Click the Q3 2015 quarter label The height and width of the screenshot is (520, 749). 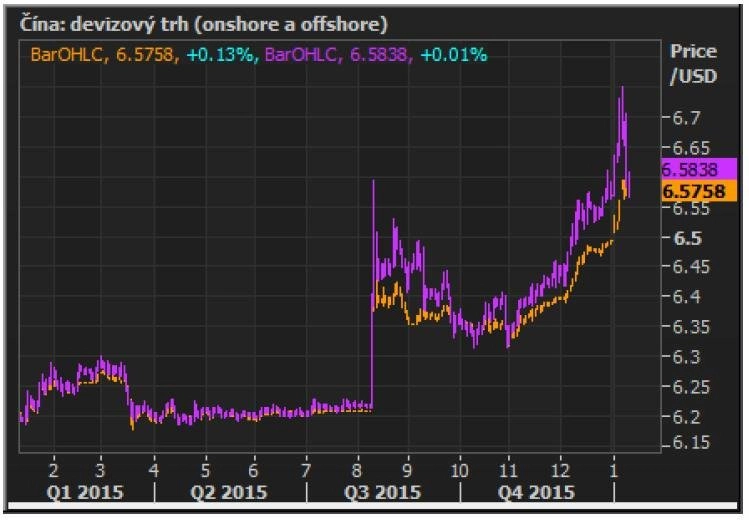[x=382, y=492]
